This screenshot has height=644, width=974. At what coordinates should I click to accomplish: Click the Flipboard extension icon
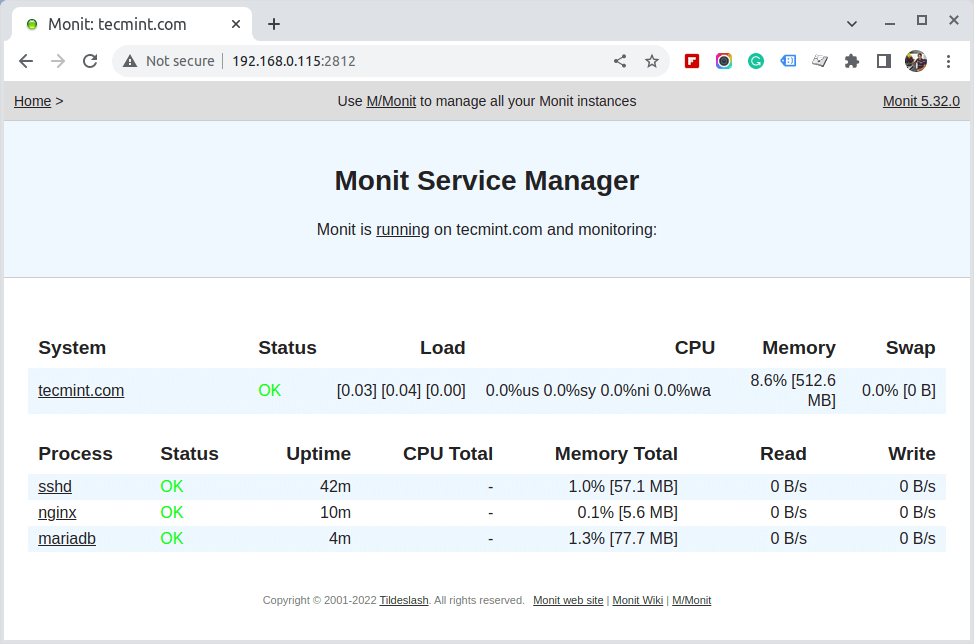click(691, 61)
